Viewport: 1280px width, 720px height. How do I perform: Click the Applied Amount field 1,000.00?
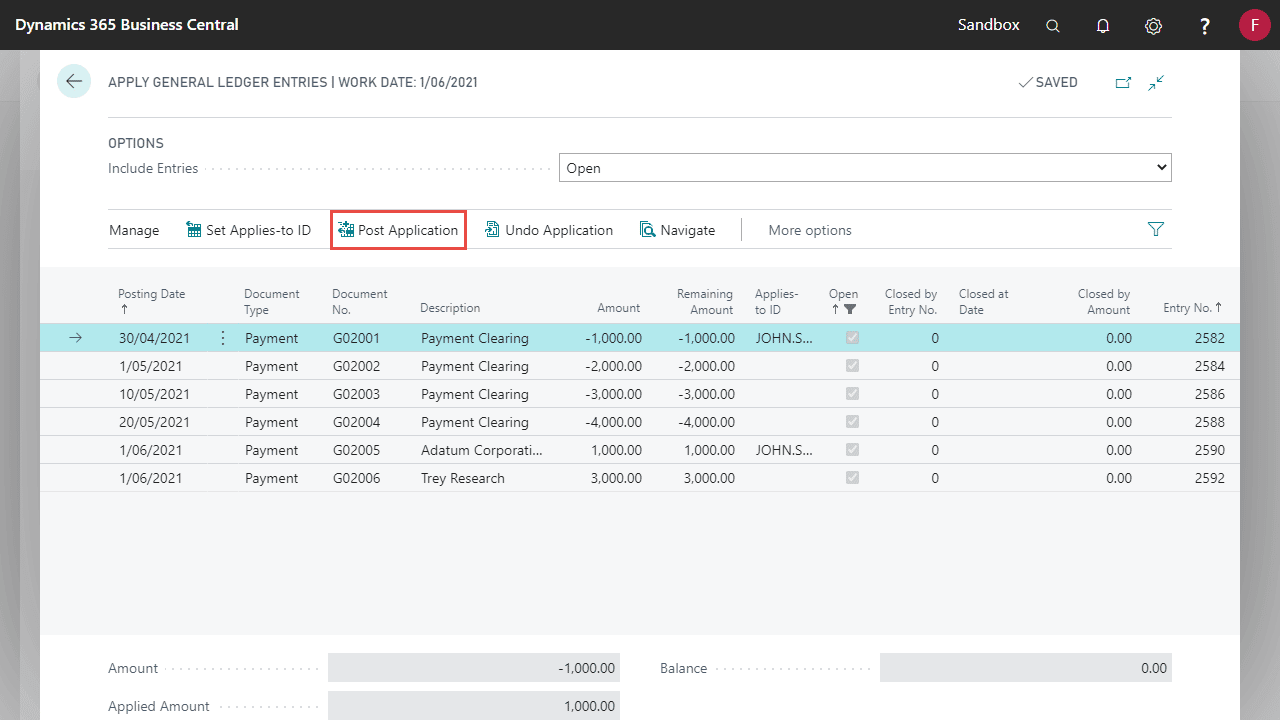click(x=474, y=706)
